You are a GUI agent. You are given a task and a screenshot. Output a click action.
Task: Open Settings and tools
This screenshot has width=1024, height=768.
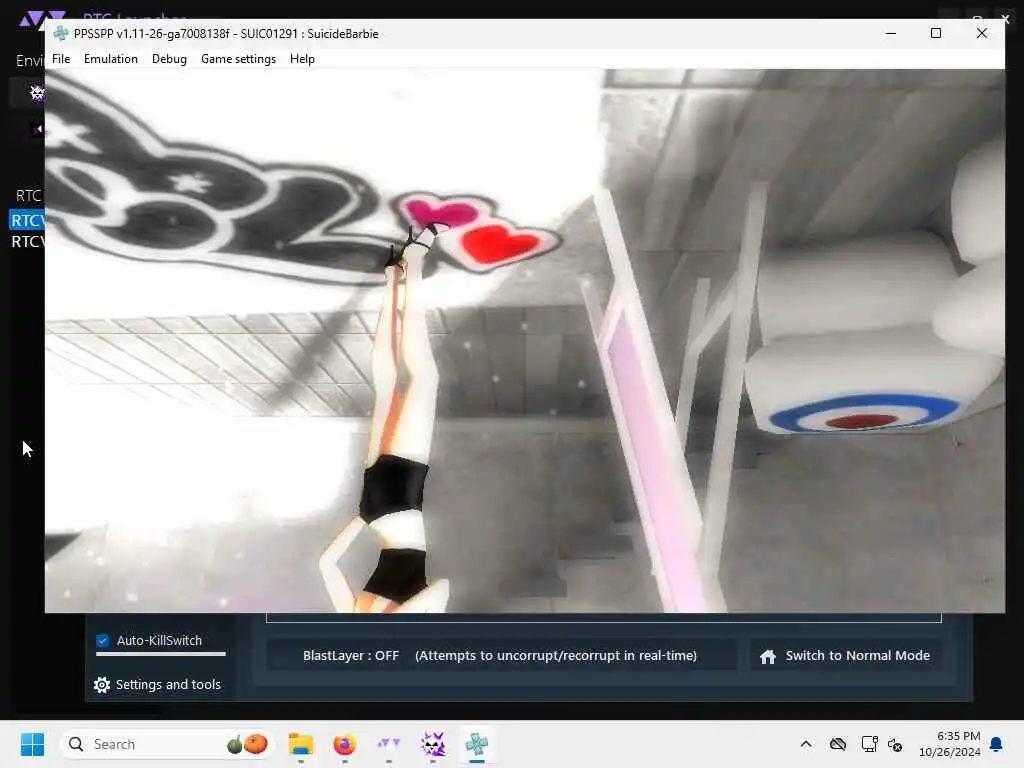coord(157,684)
